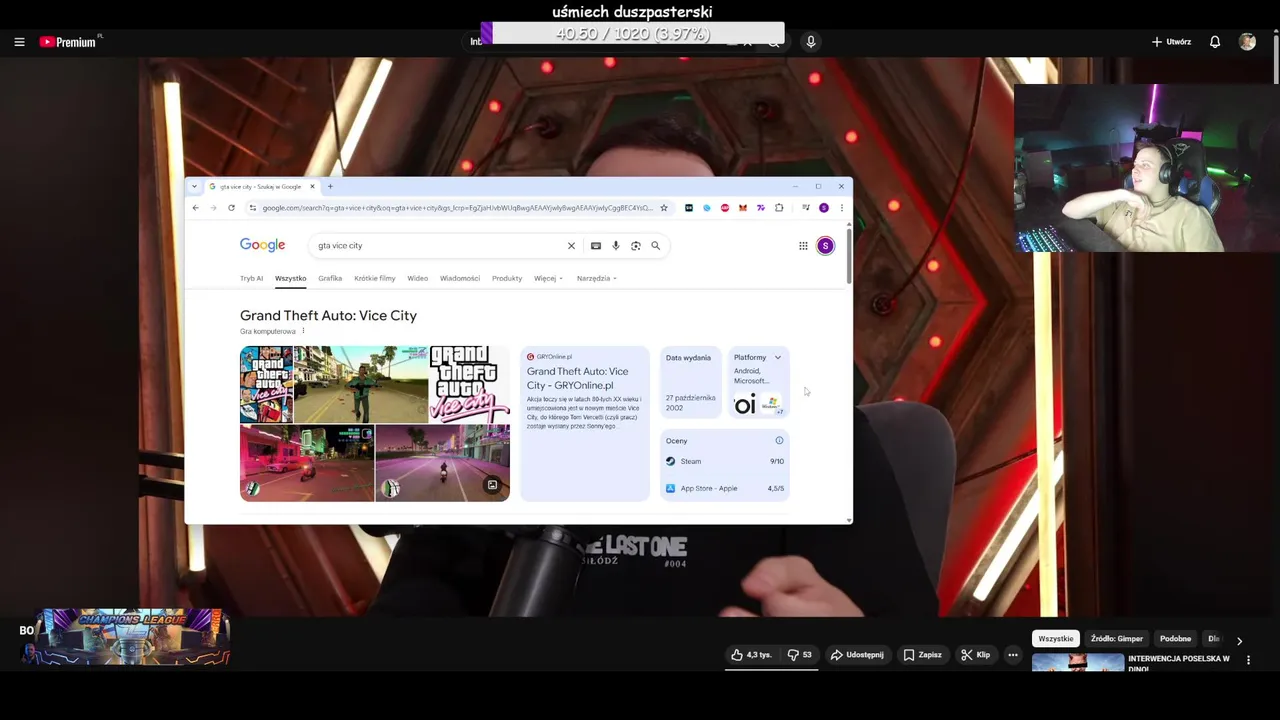The height and width of the screenshot is (720, 1280).
Task: Clear the Google search query
Action: click(572, 245)
